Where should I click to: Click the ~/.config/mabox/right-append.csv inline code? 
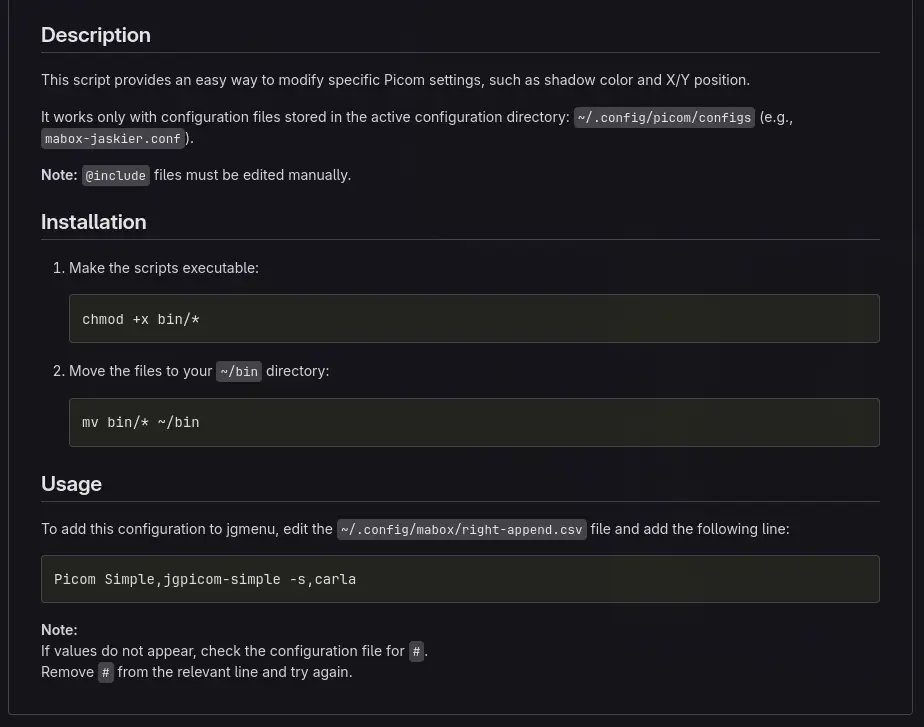click(461, 530)
